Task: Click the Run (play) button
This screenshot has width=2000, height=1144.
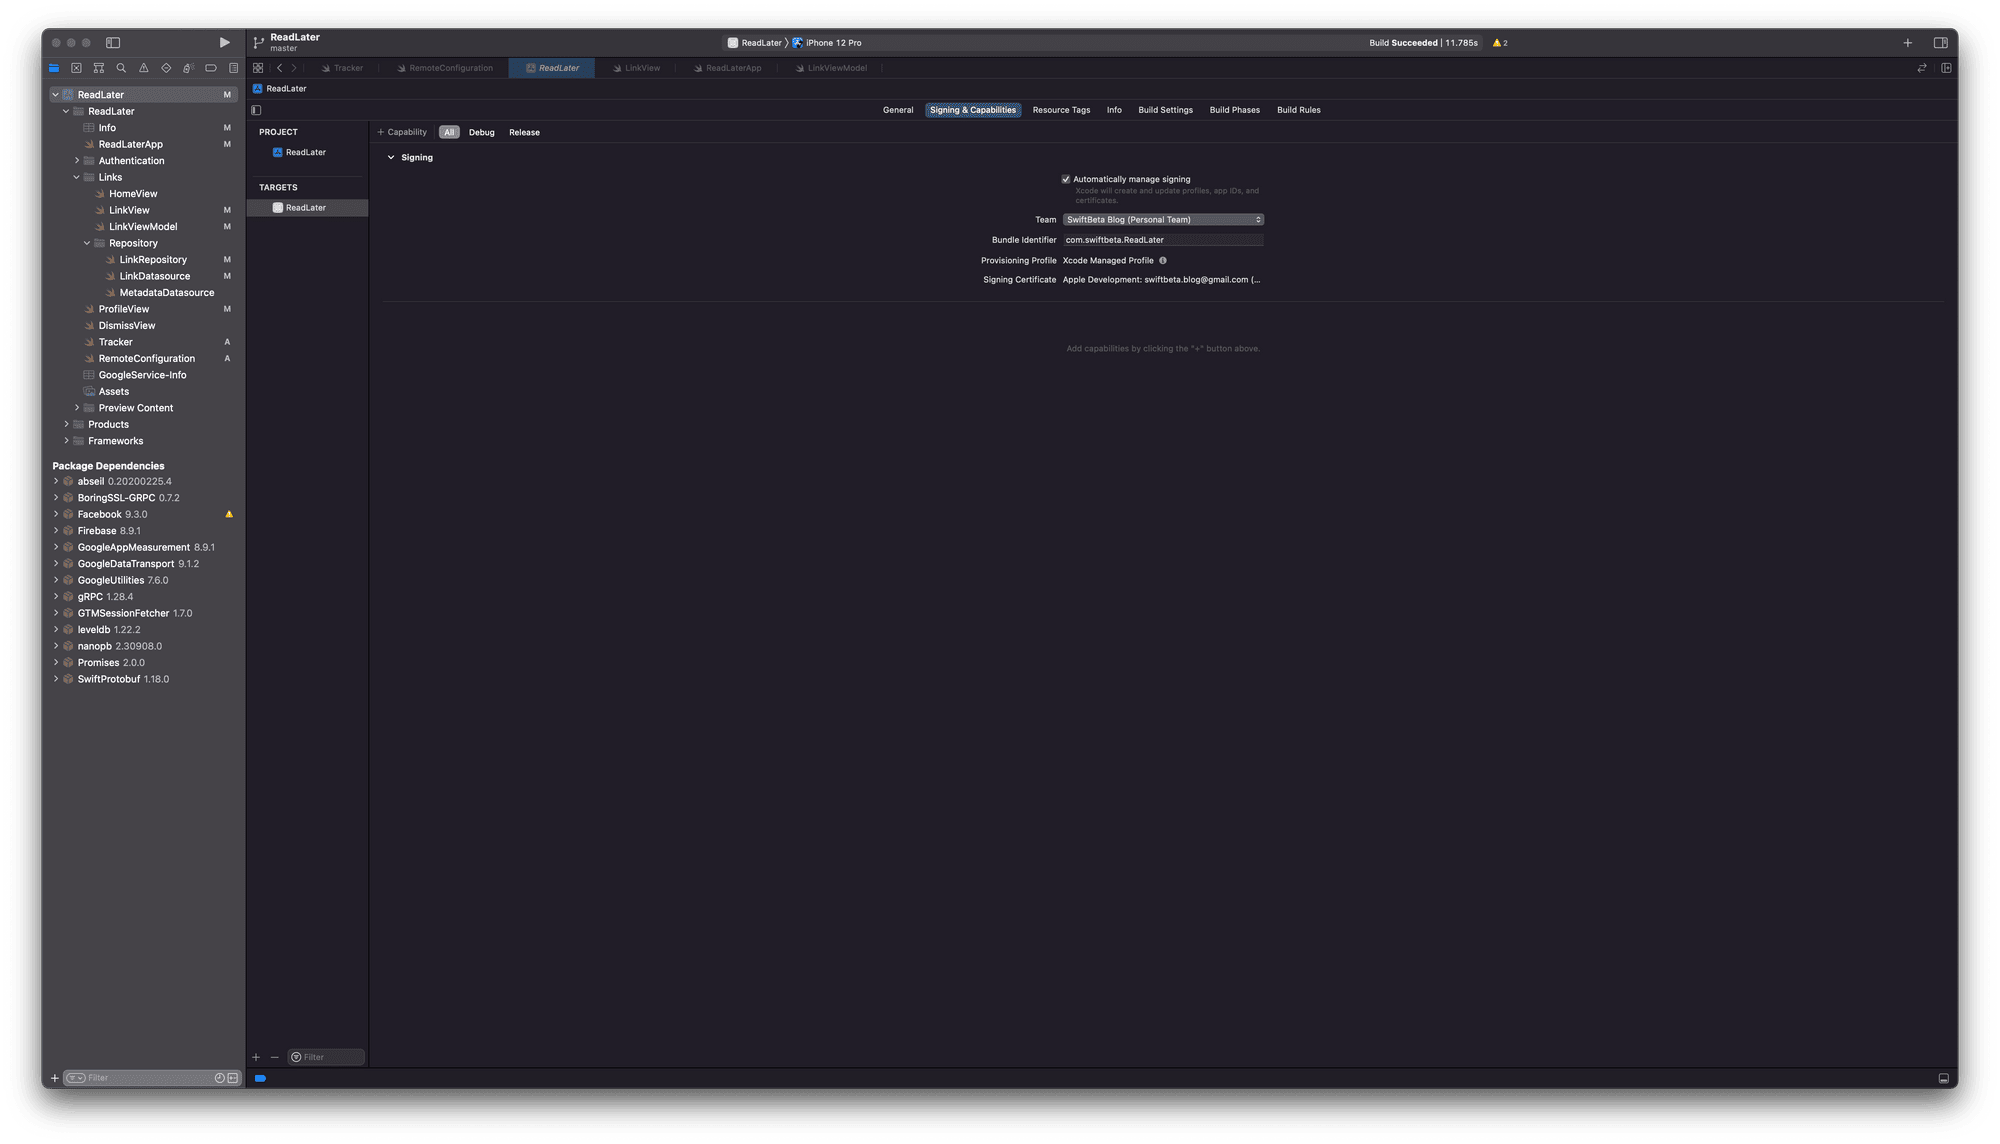Action: [224, 43]
